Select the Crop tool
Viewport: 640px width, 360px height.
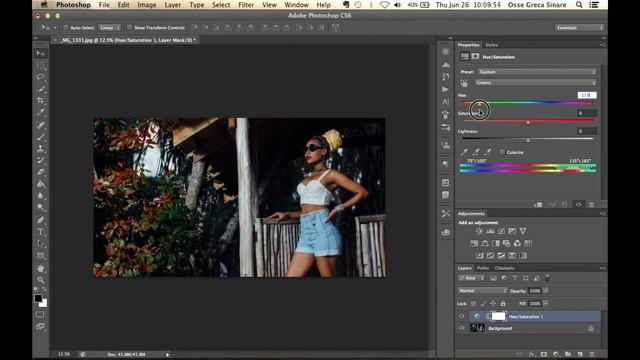point(40,100)
